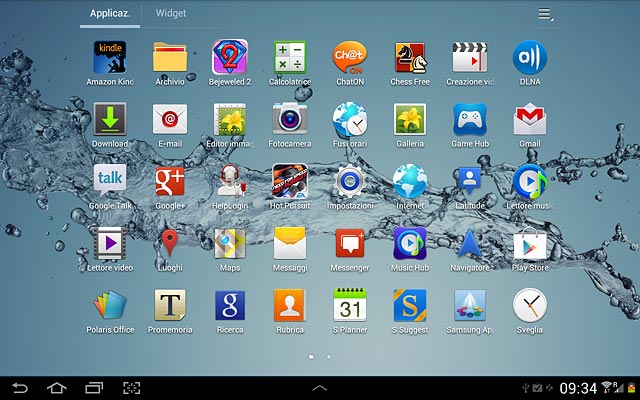Viewport: 640px width, 400px height.
Task: Open the Navigatore navigation app
Action: 470,249
